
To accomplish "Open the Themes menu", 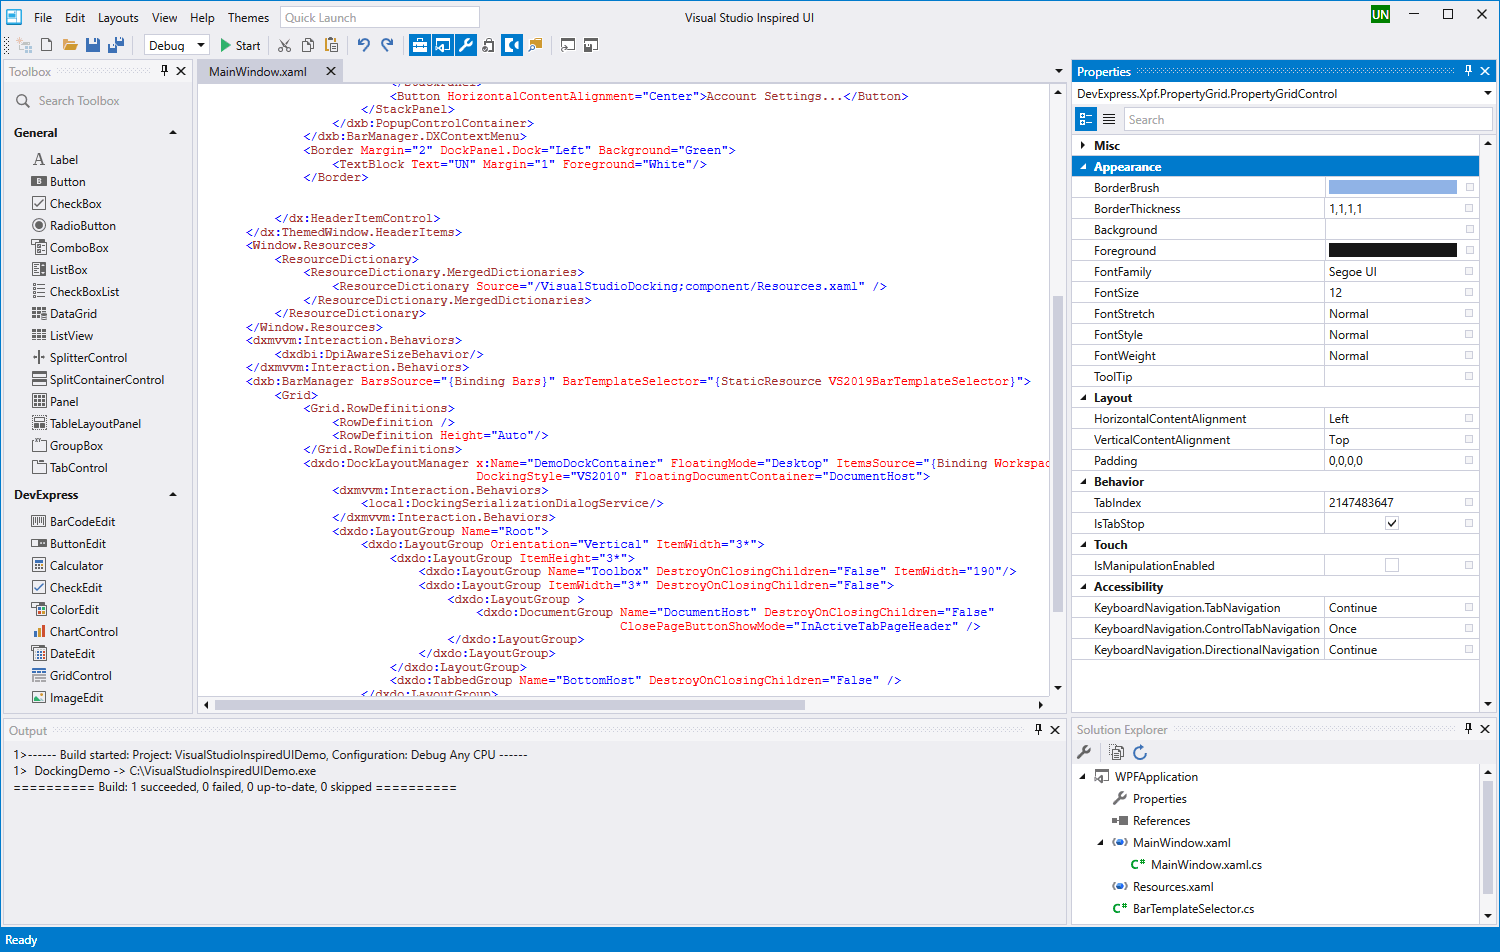I will coord(248,18).
